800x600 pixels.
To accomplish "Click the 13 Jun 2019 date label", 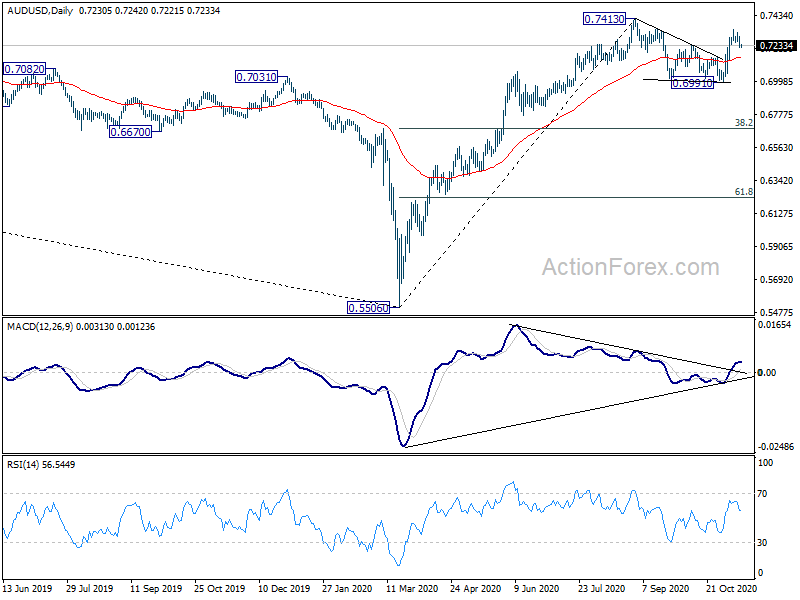I will [x=28, y=588].
